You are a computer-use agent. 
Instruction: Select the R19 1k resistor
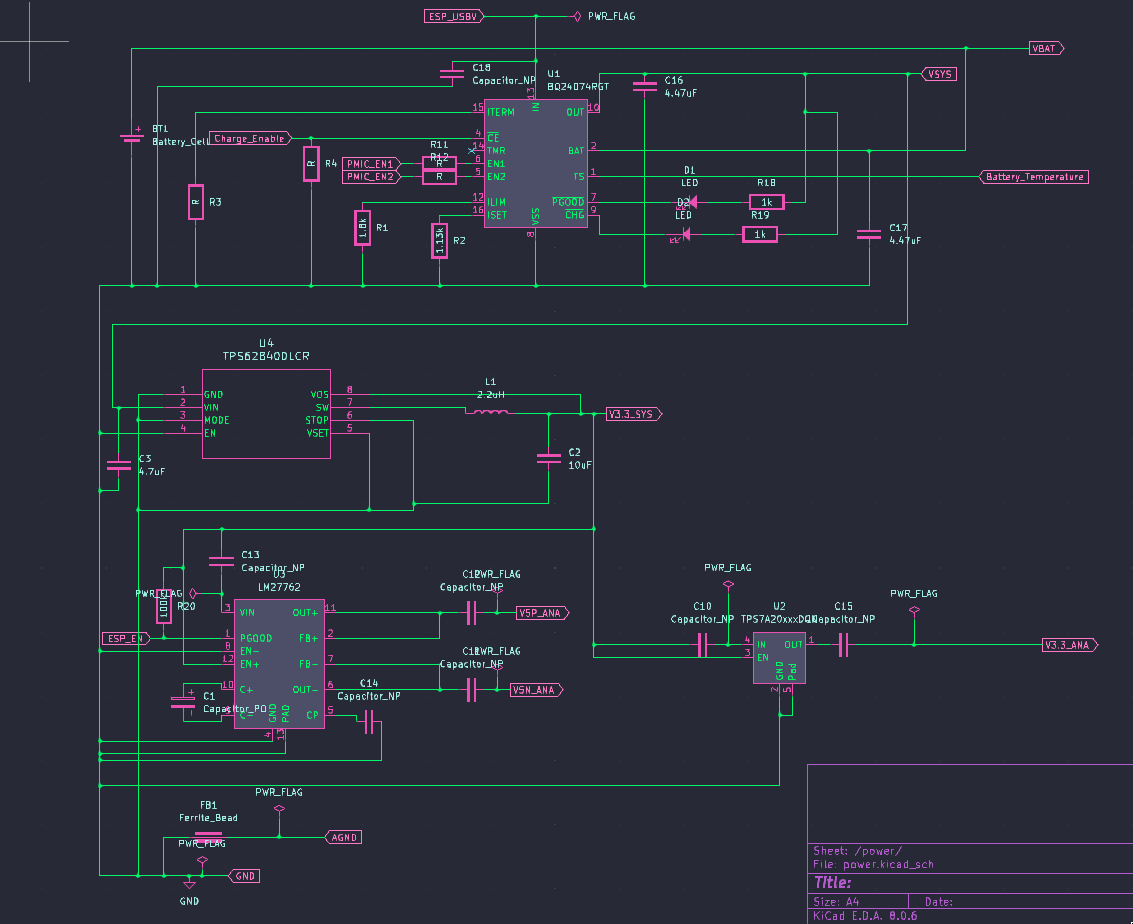760,234
